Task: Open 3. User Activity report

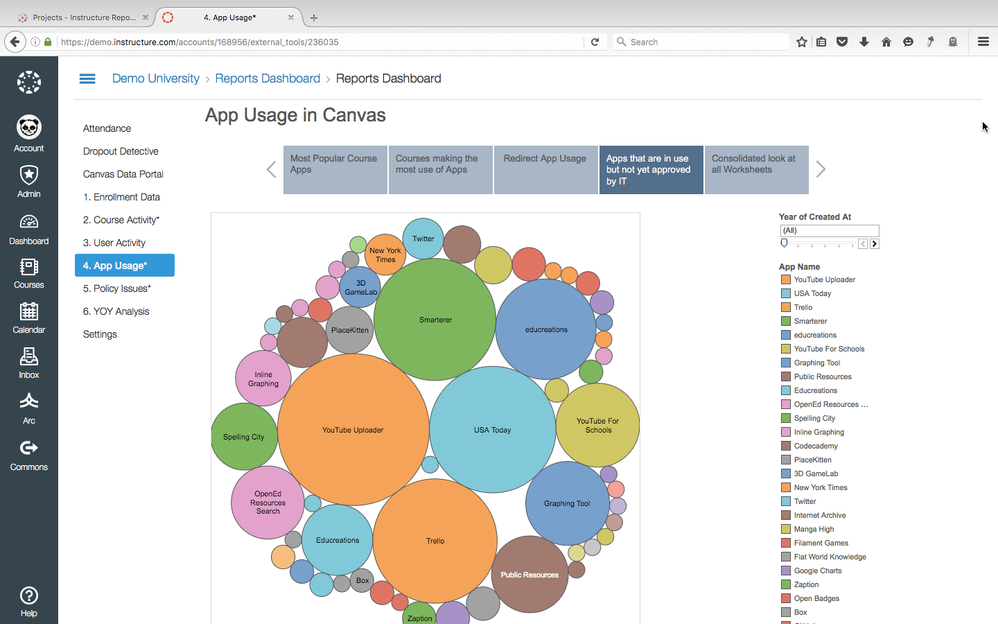Action: click(x=114, y=243)
